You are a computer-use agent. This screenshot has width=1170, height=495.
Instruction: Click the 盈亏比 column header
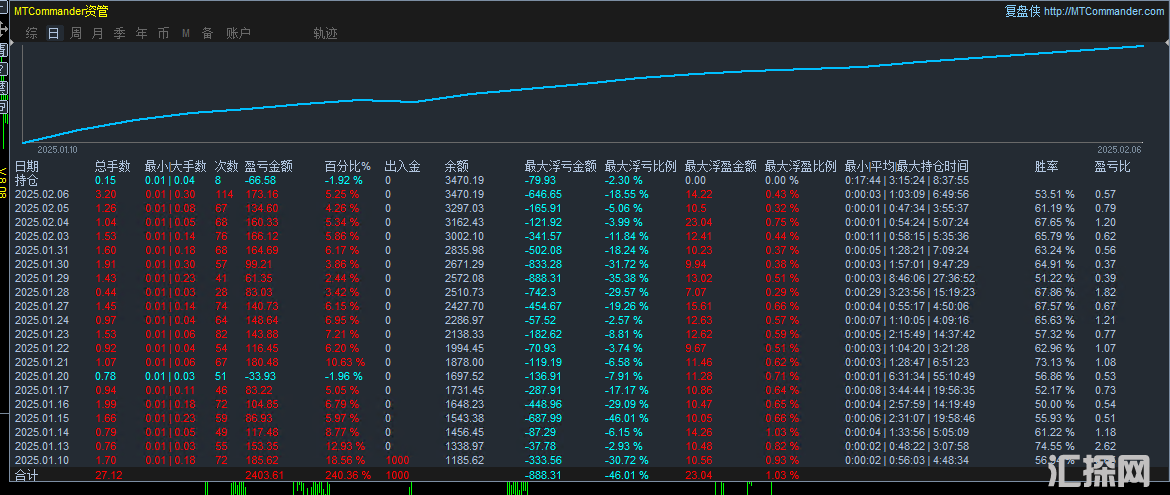(1113, 166)
